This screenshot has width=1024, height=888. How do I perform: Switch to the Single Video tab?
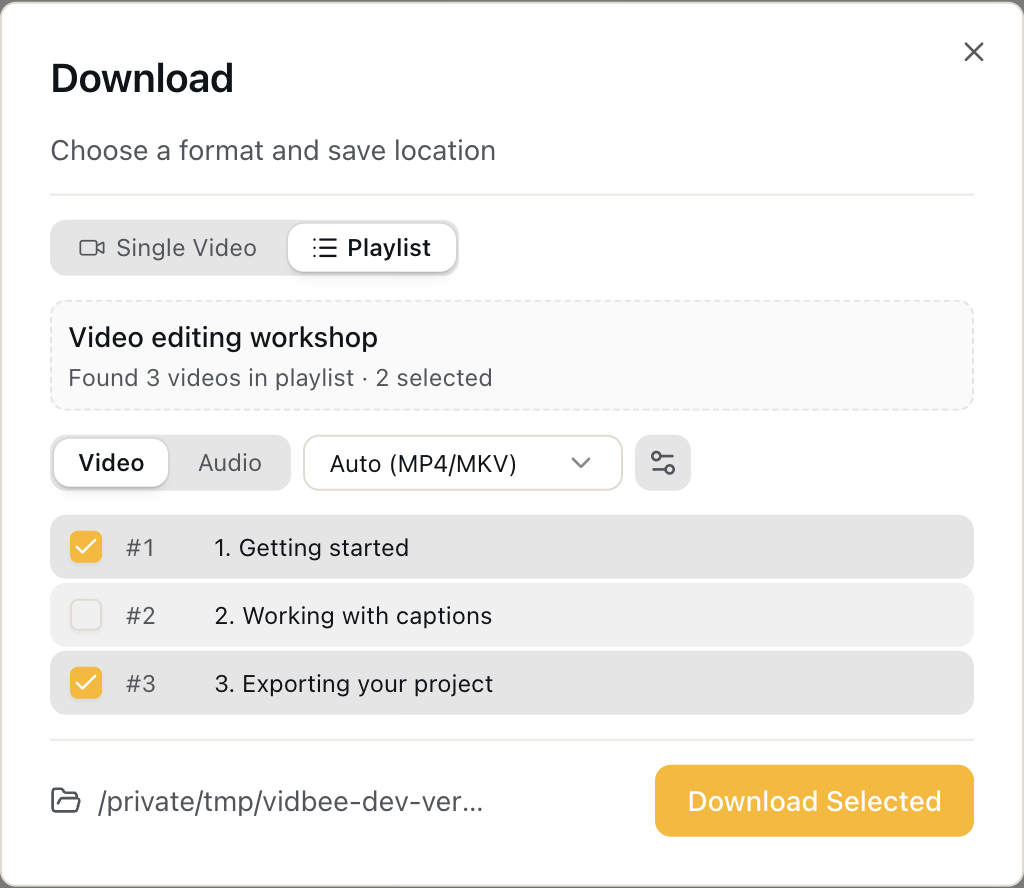pos(168,248)
